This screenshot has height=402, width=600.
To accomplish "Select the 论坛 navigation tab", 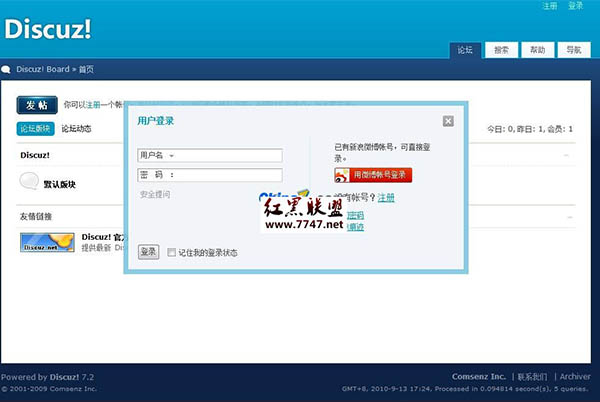I will click(x=465, y=50).
